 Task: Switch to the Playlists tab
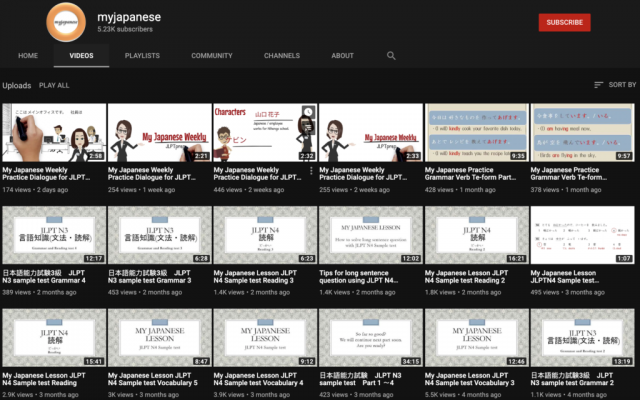coord(142,56)
